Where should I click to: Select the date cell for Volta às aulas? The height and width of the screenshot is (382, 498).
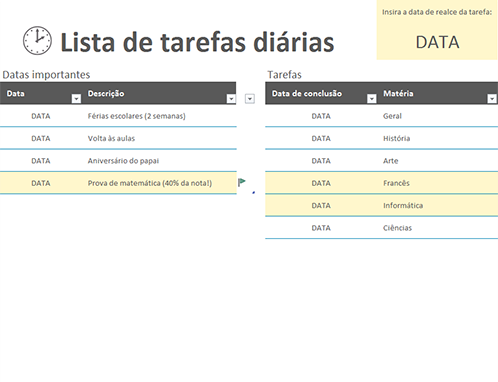pos(41,138)
